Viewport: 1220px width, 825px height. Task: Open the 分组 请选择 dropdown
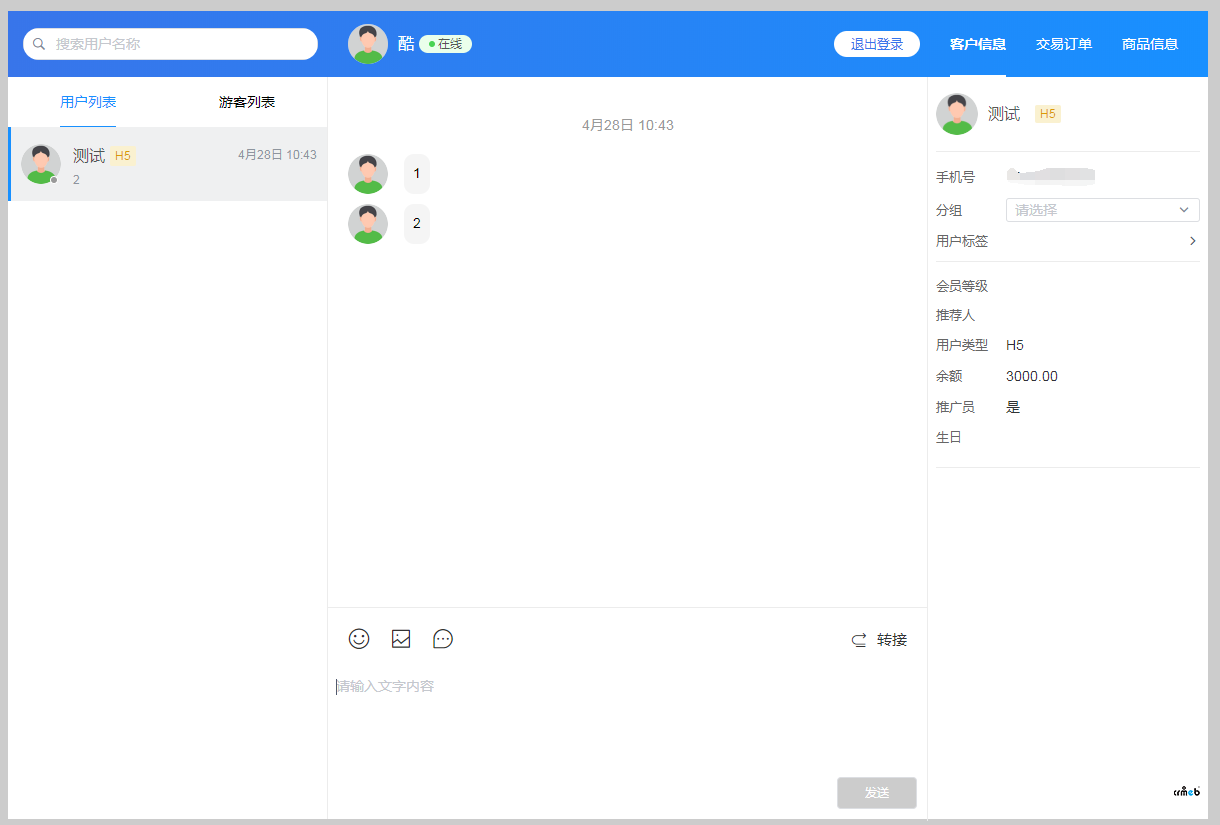pos(1102,210)
